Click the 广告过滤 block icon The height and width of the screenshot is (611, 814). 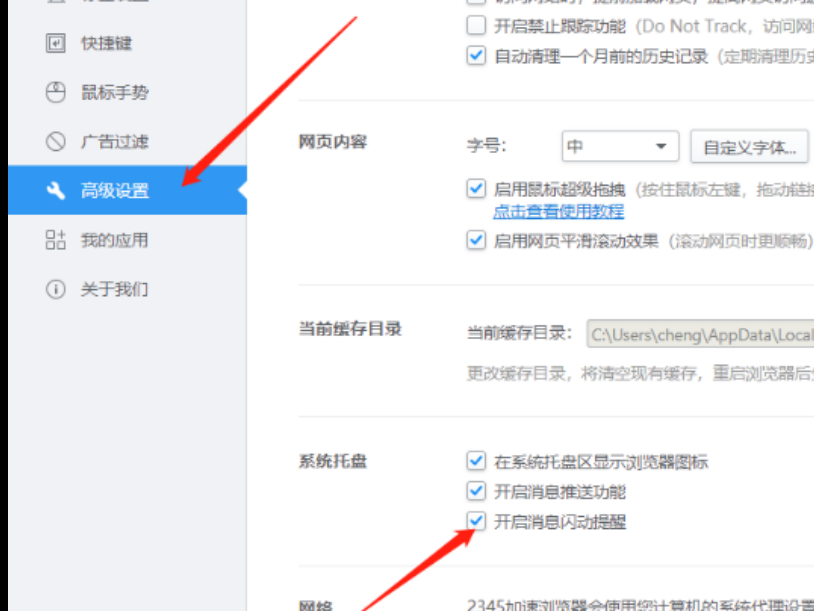pyautogui.click(x=56, y=141)
